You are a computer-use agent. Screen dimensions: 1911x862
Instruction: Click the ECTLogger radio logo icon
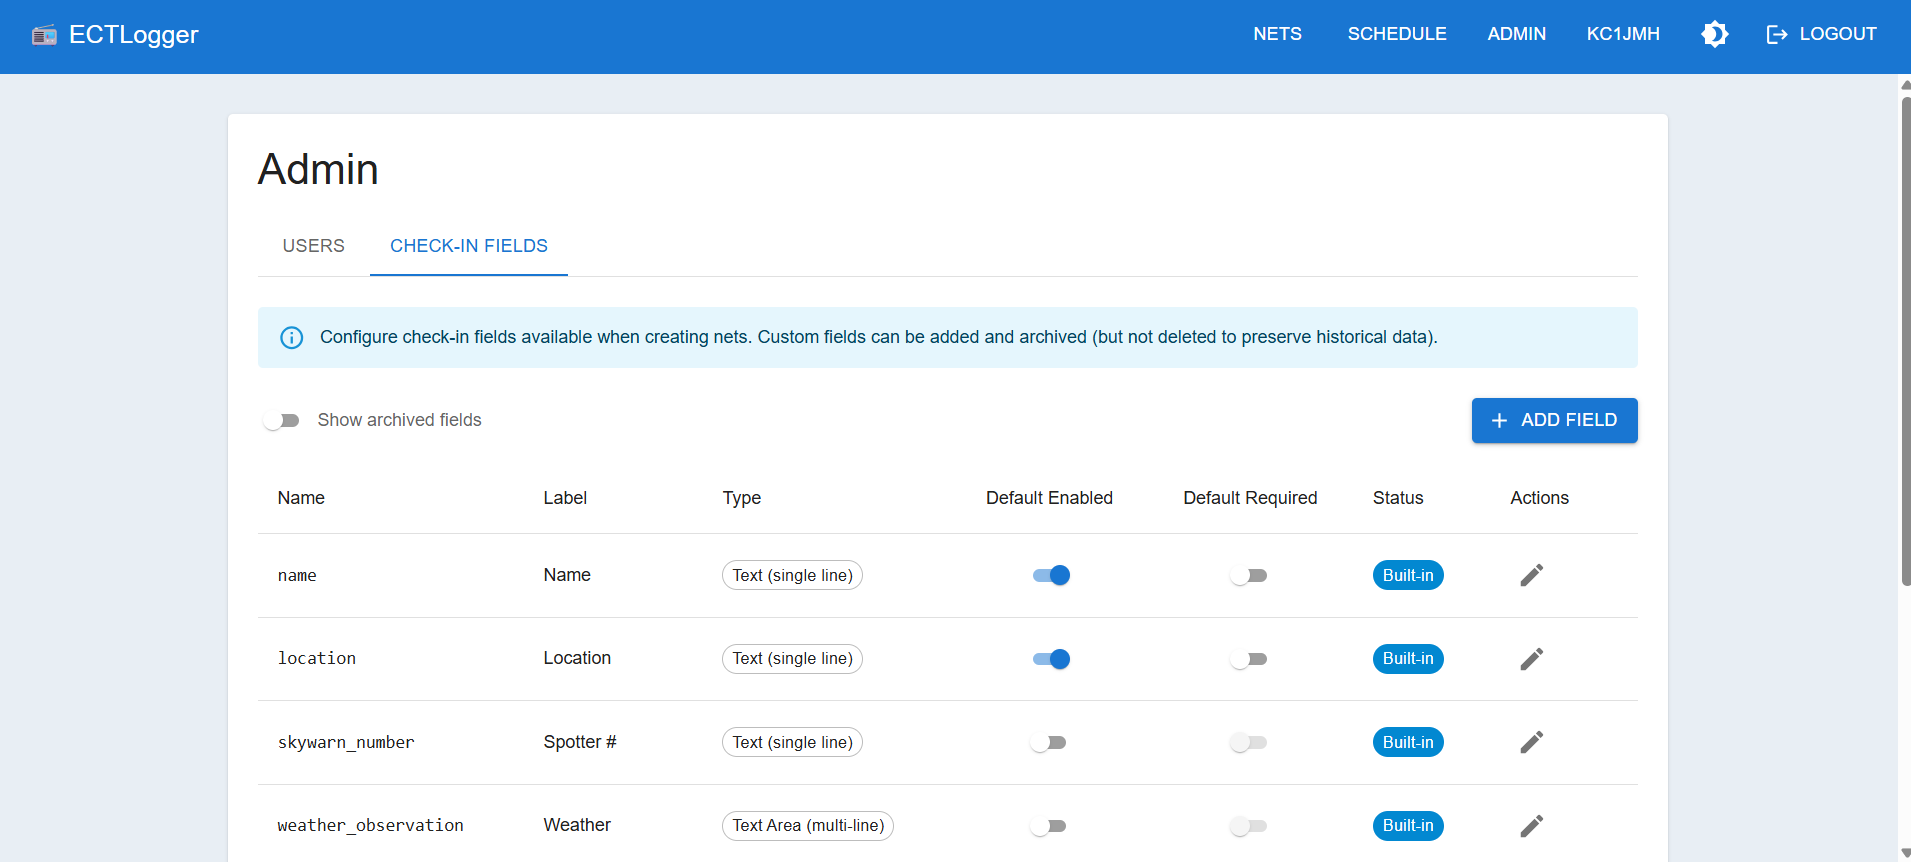tap(44, 36)
